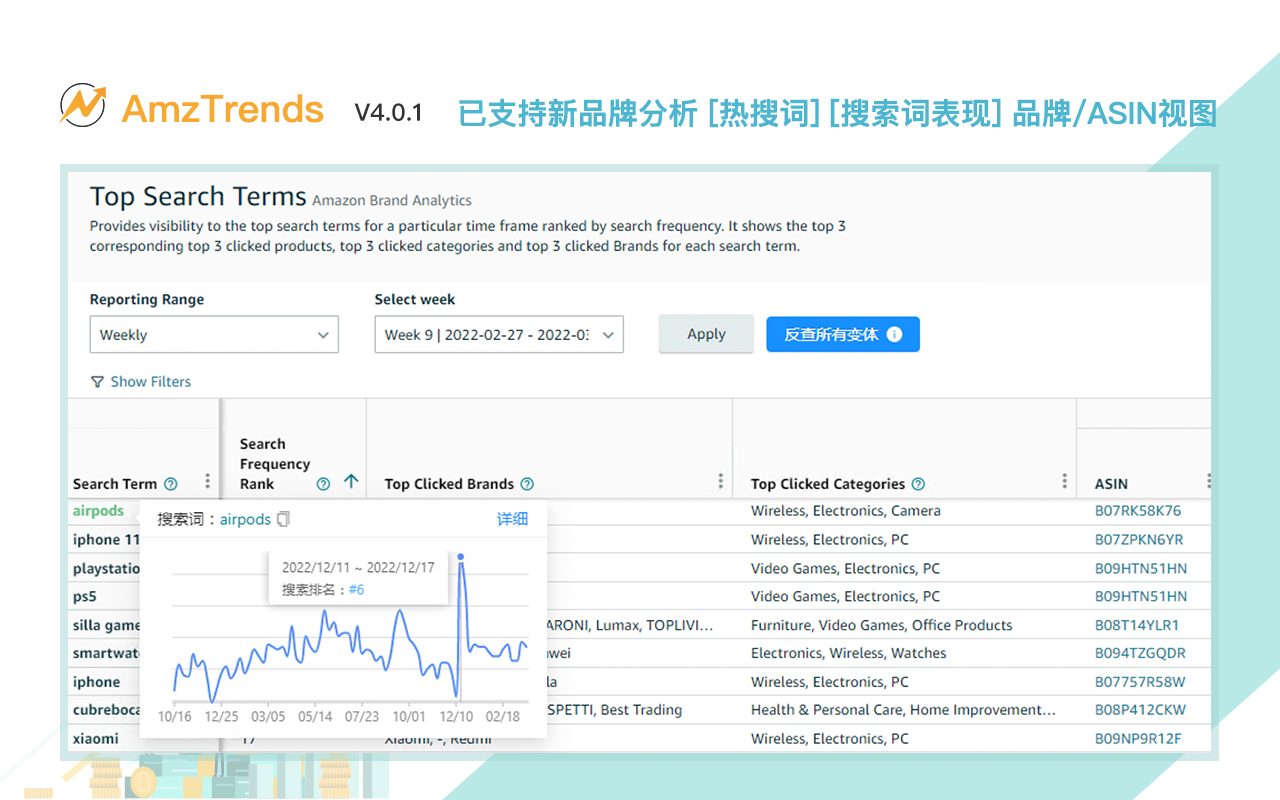The image size is (1280, 800).
Task: Click the Apply button
Action: (x=706, y=334)
